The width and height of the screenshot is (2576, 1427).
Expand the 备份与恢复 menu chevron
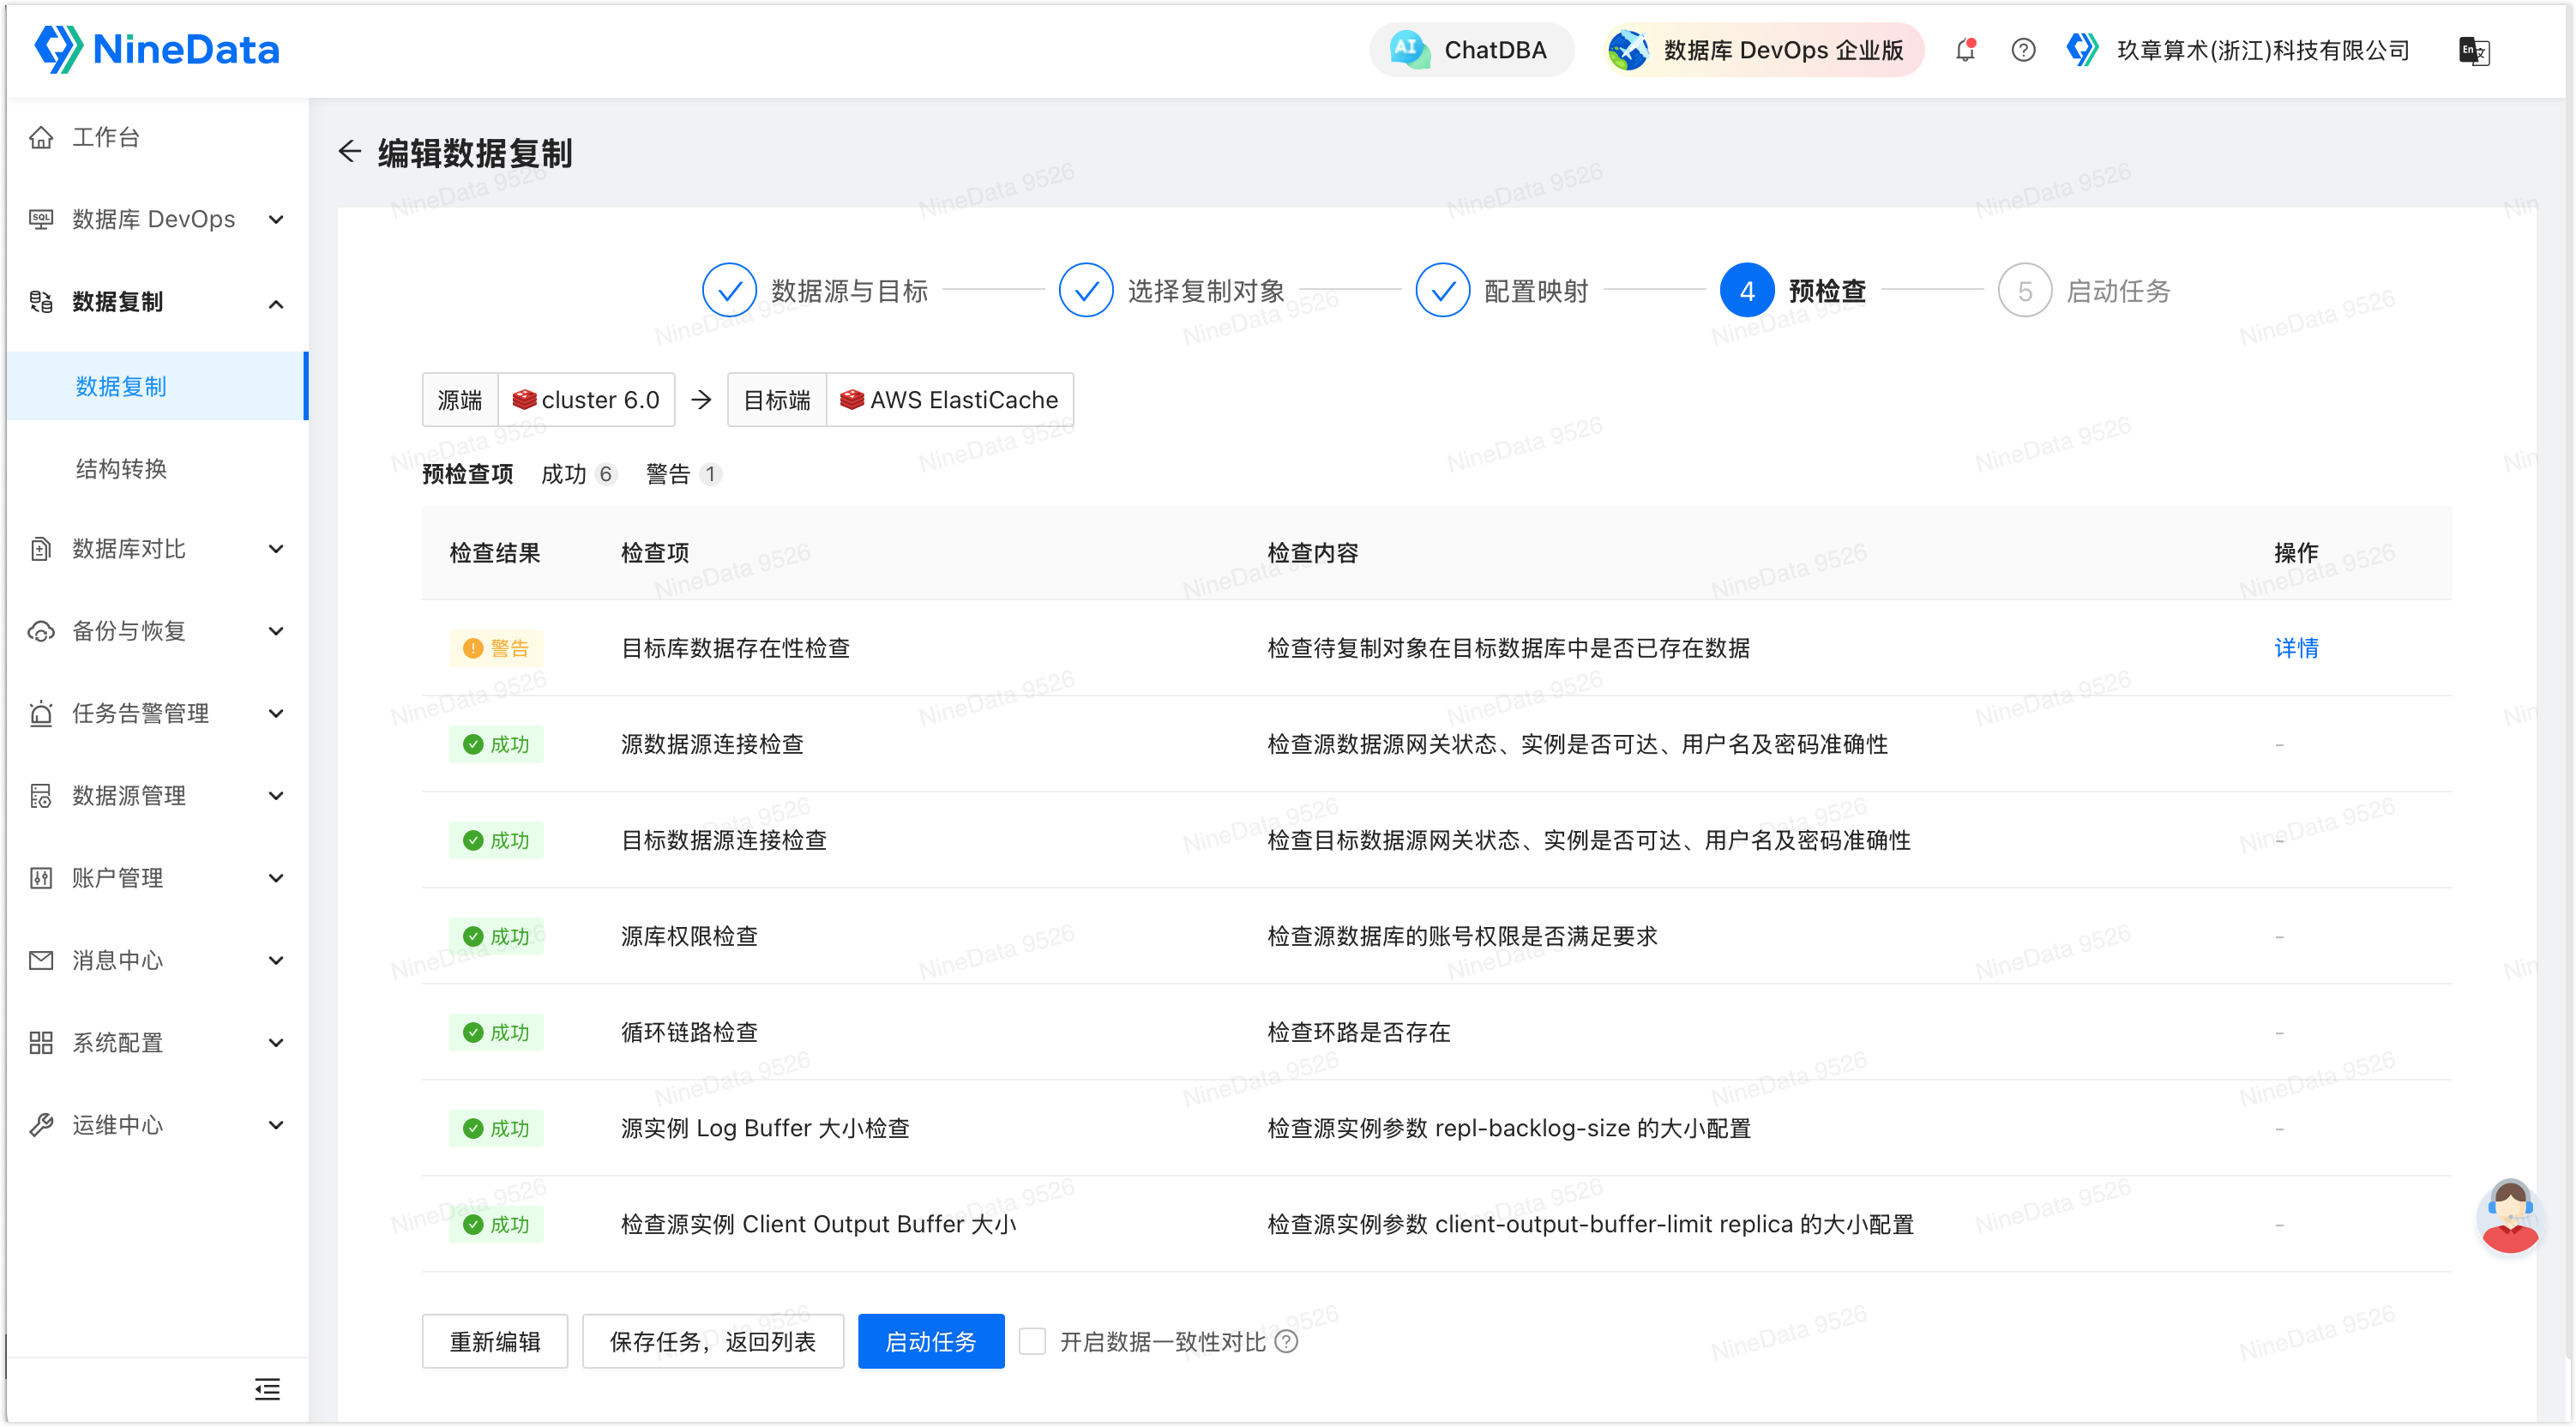[276, 630]
